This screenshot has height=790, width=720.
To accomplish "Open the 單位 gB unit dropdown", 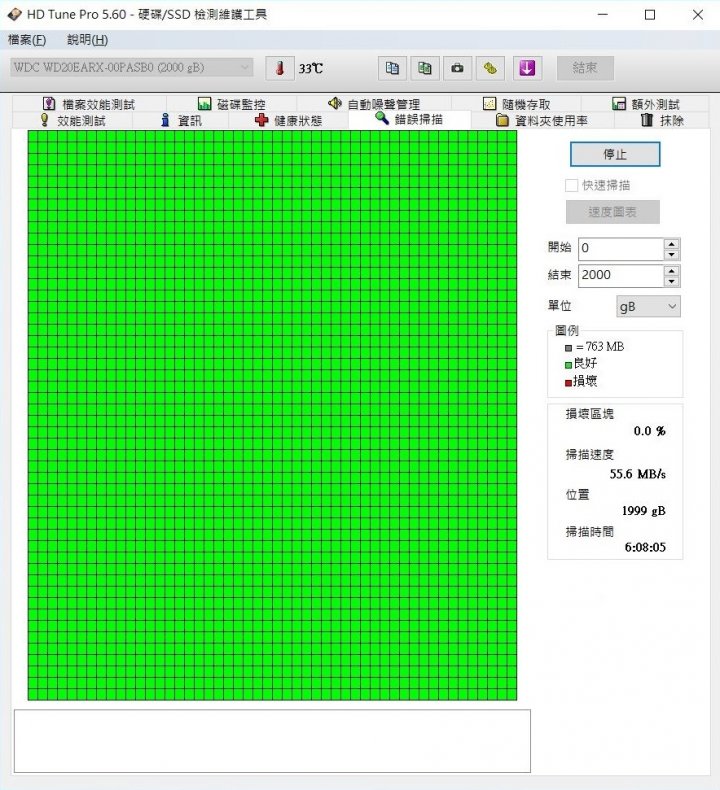I will point(648,306).
